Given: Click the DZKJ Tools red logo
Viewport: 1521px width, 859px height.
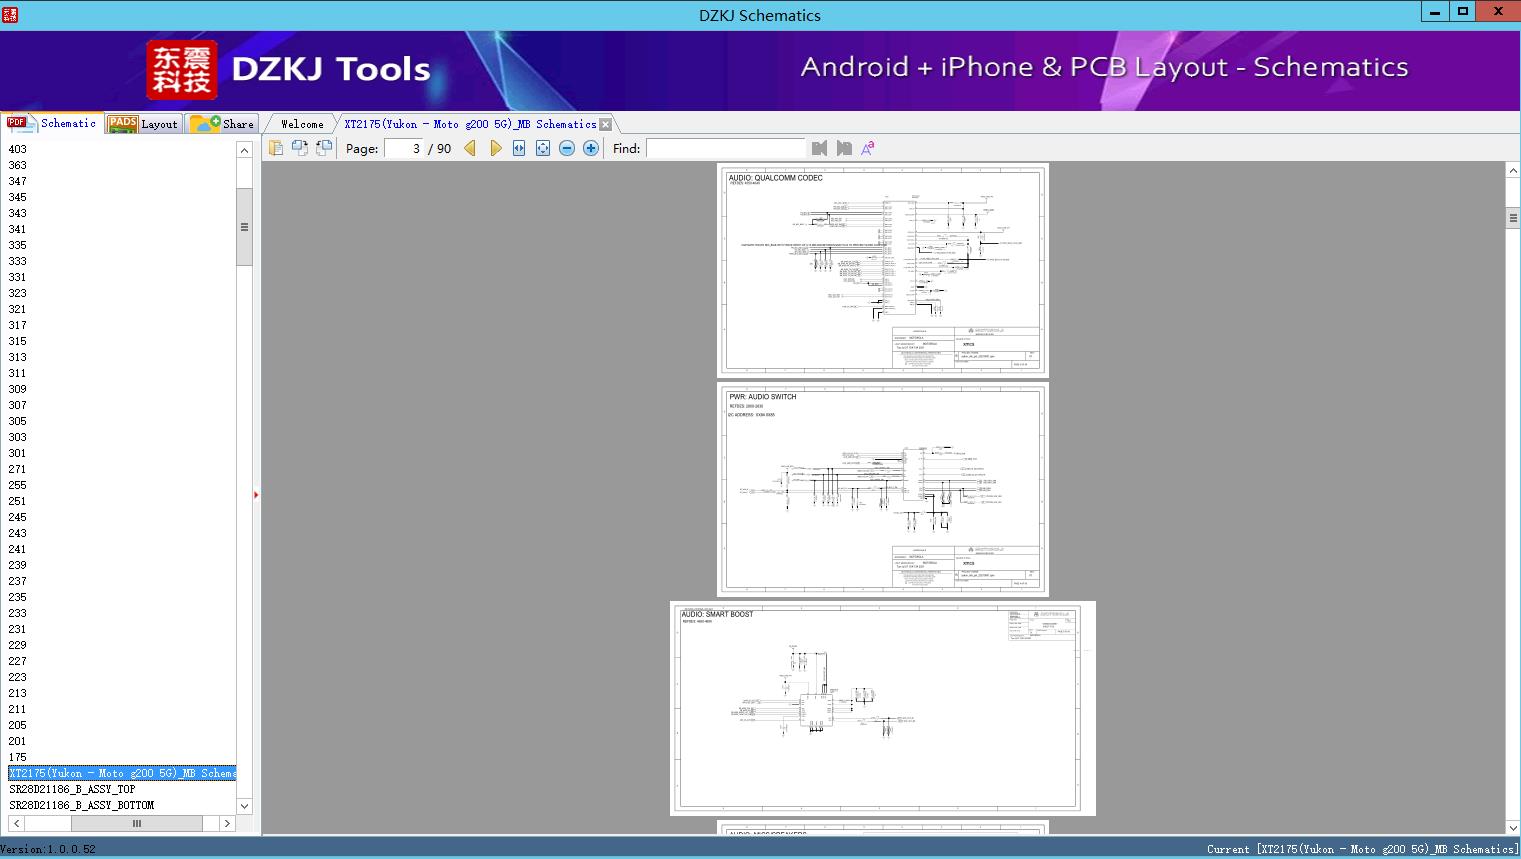Looking at the screenshot, I should coord(181,70).
